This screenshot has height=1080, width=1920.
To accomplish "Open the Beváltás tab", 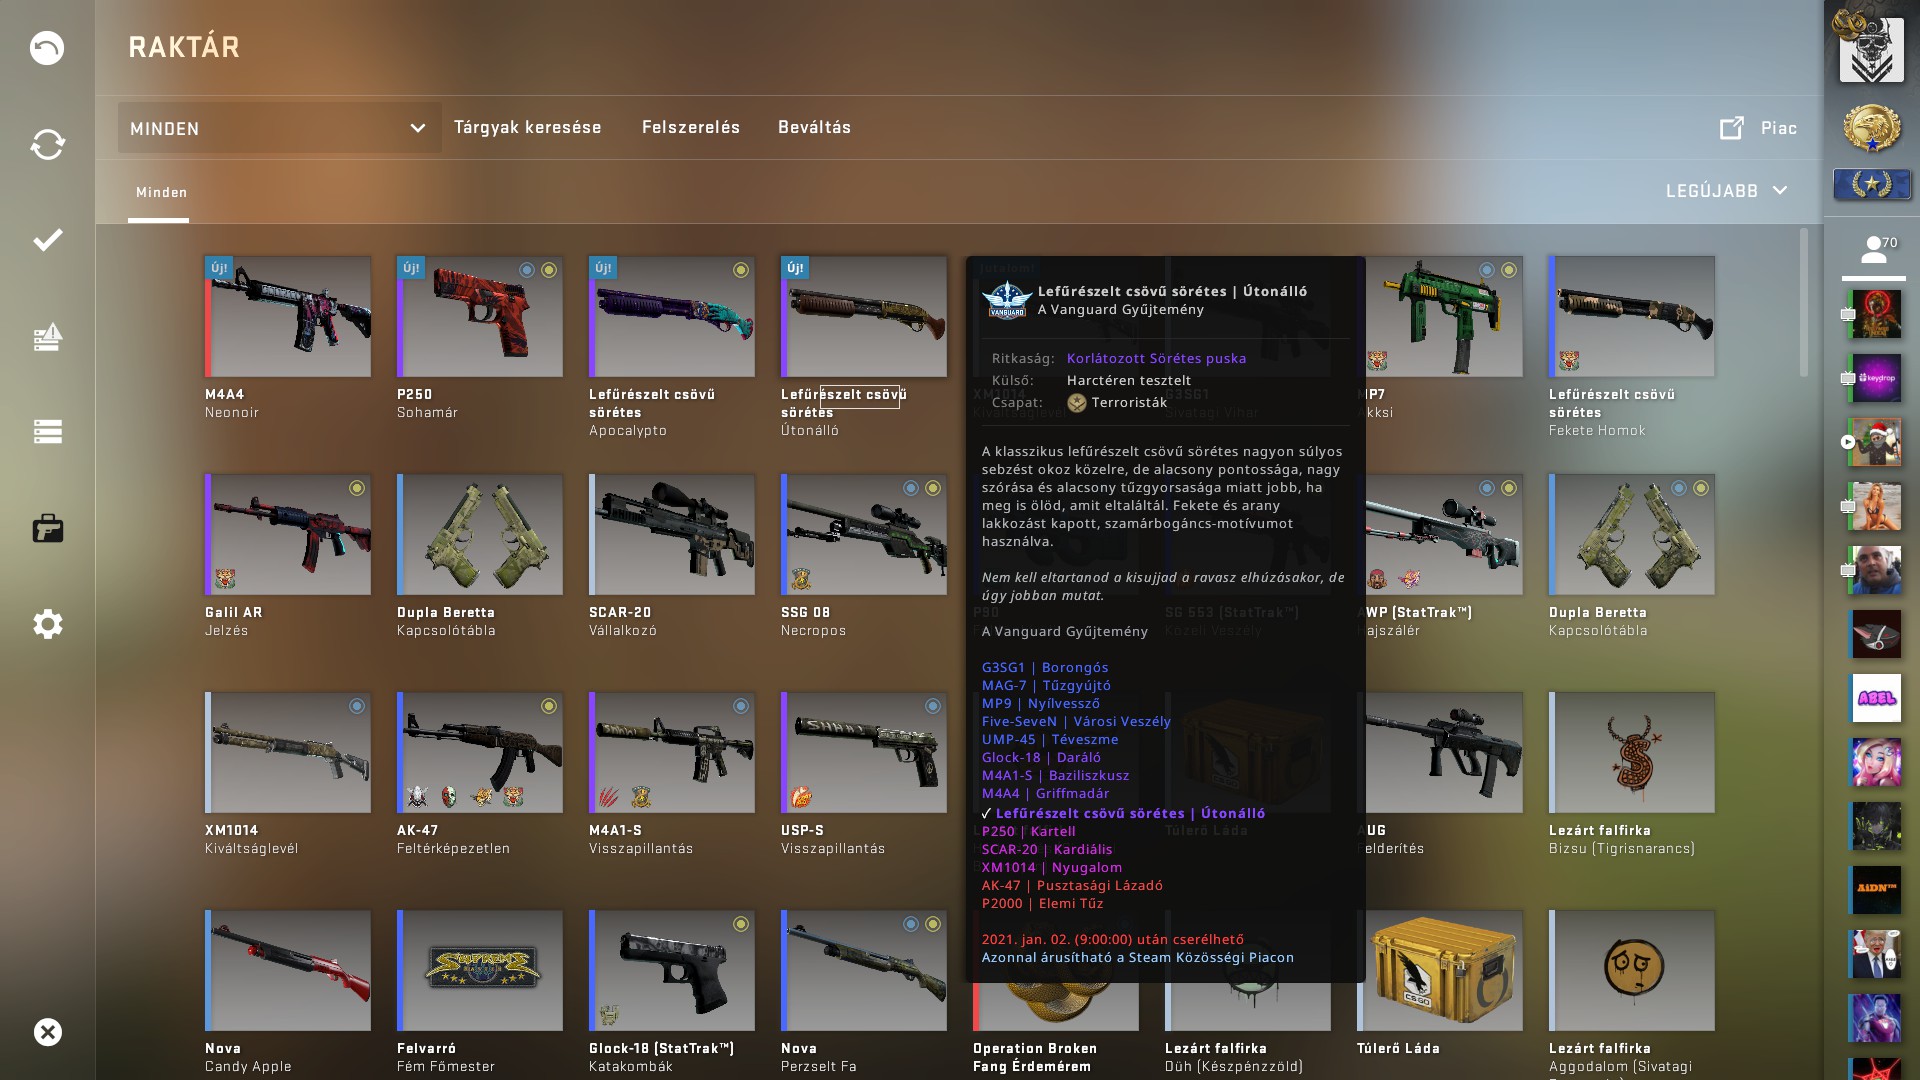I will coord(815,128).
